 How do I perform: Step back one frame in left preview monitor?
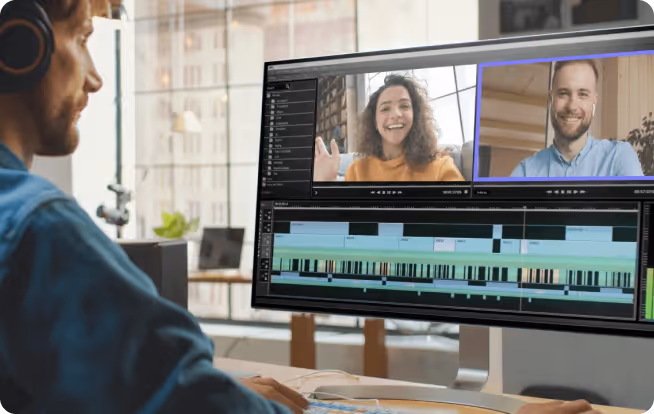click(378, 192)
